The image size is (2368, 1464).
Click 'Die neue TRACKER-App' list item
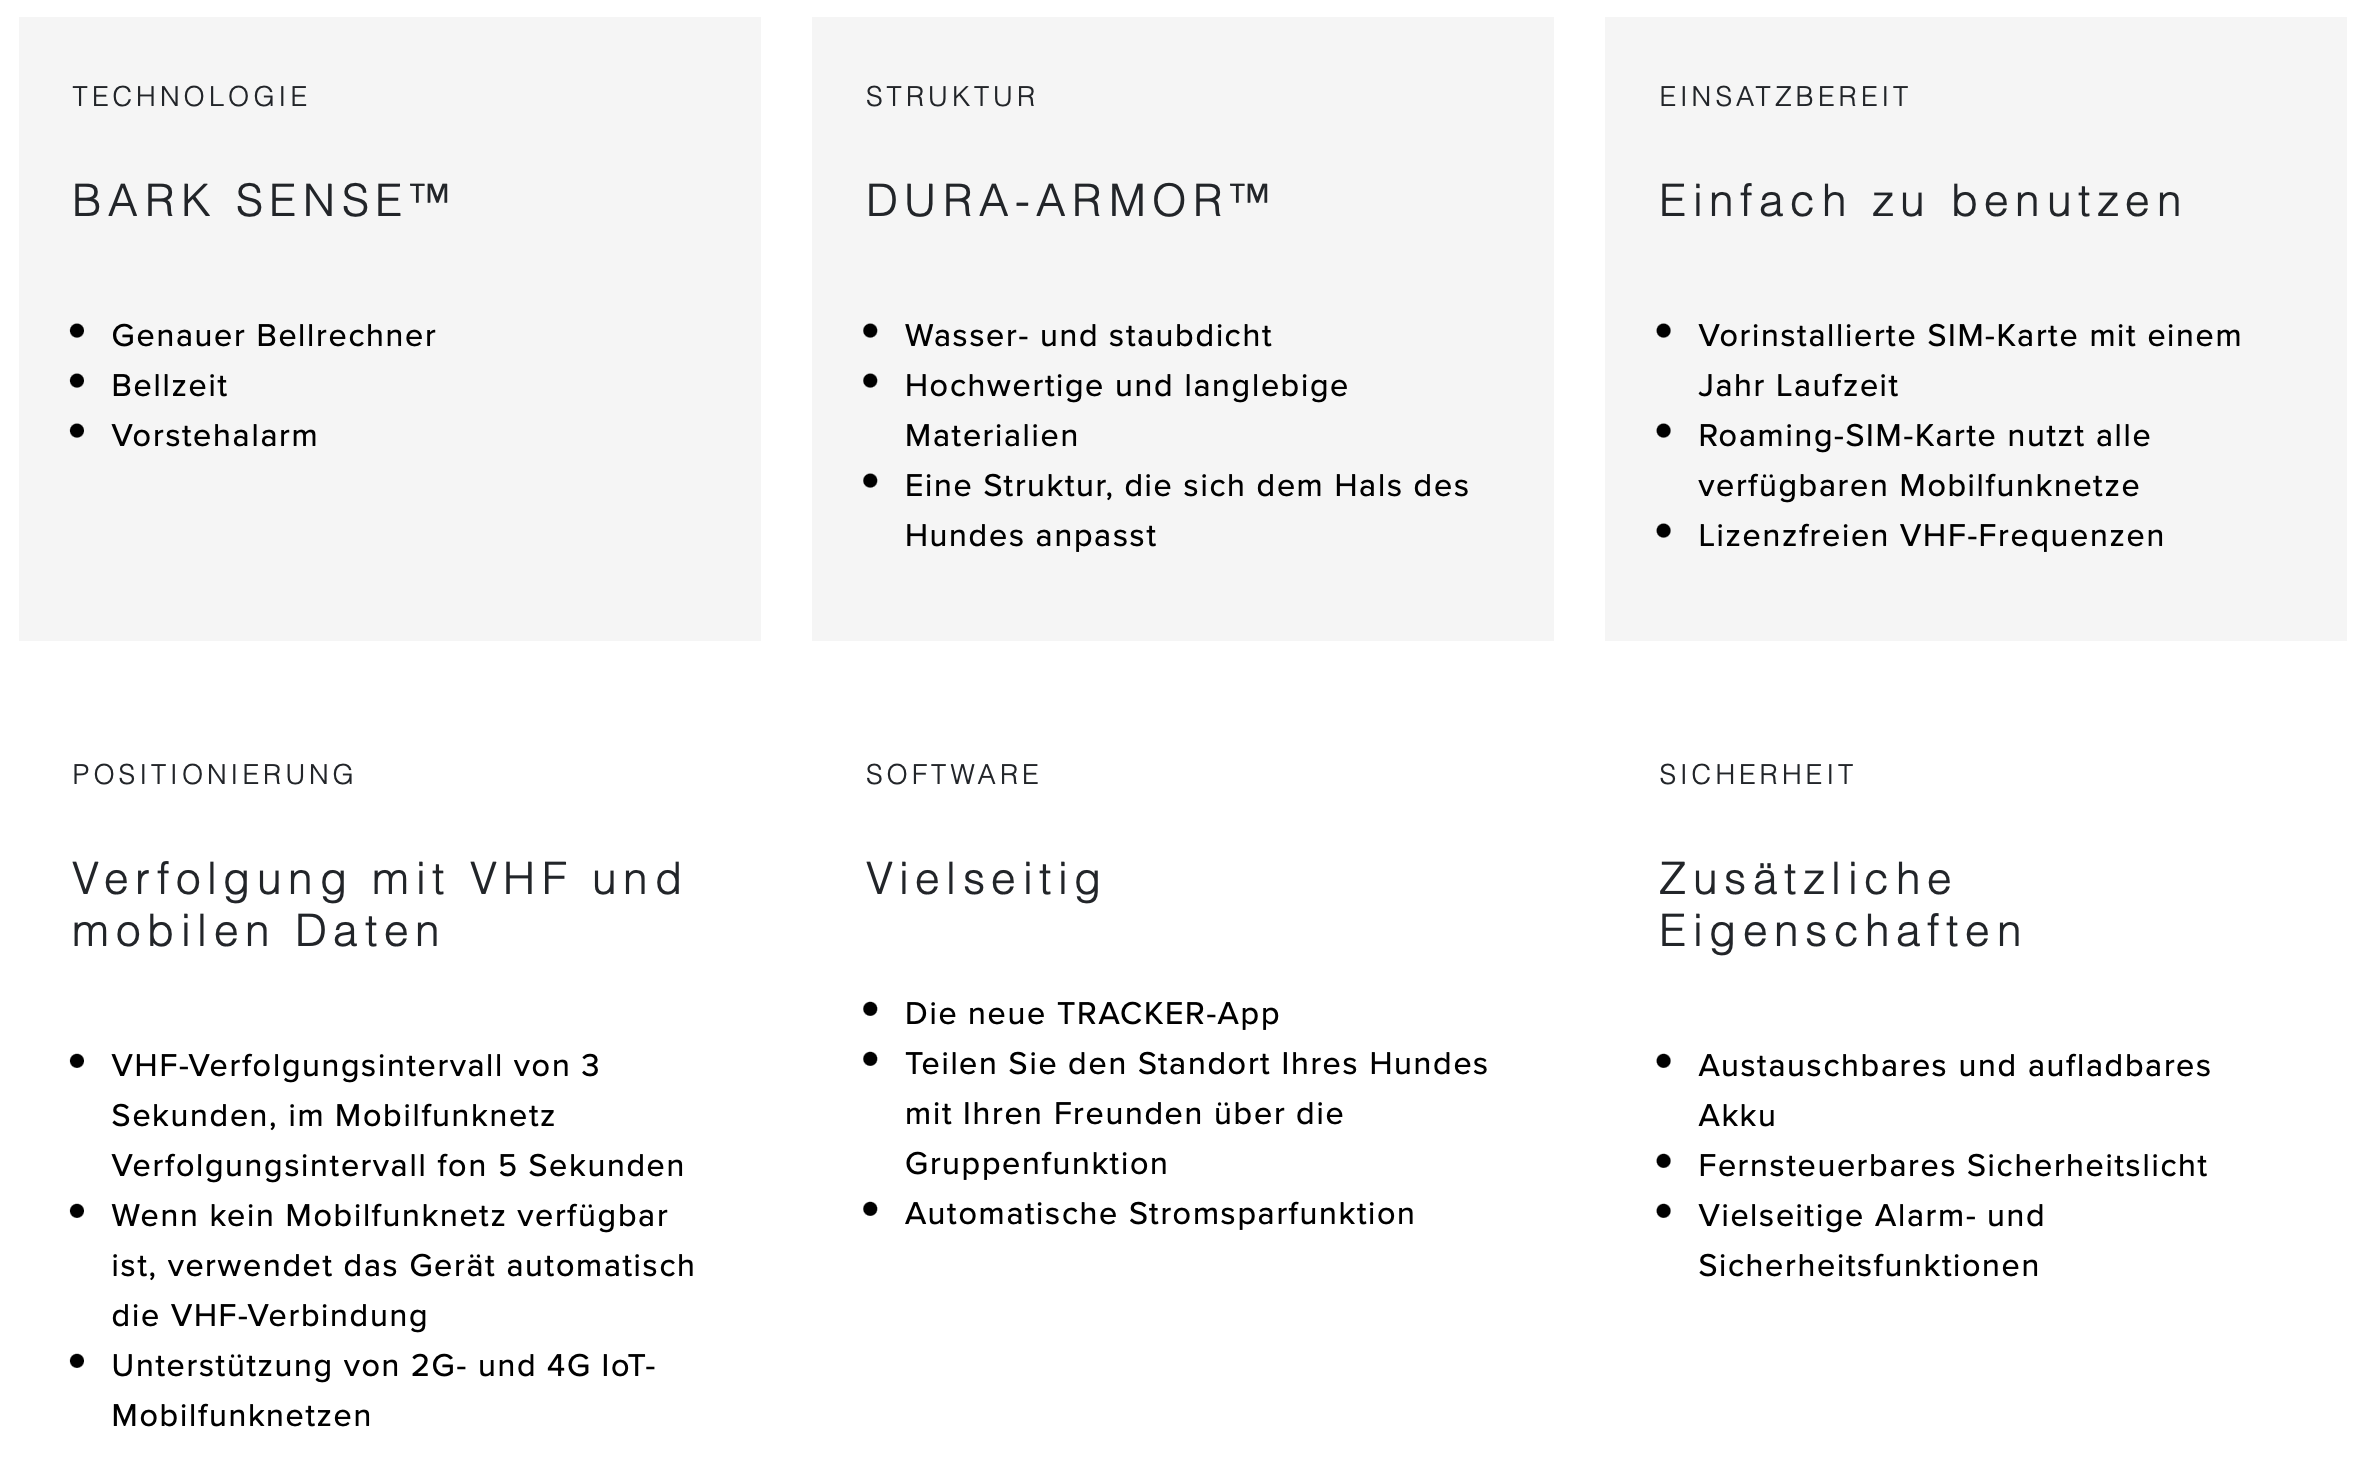[1092, 1013]
